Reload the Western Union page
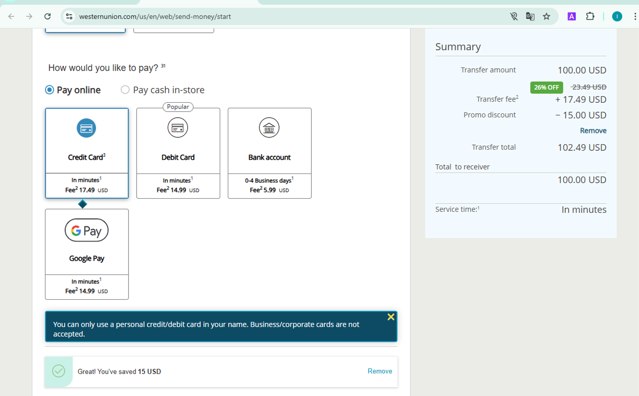 click(x=47, y=16)
